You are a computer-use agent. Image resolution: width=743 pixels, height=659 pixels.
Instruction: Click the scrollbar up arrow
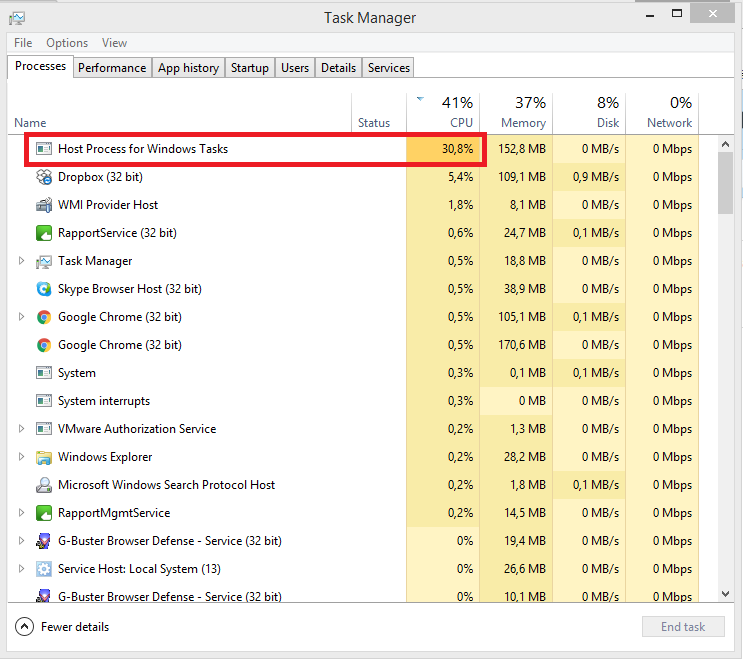[x=725, y=144]
